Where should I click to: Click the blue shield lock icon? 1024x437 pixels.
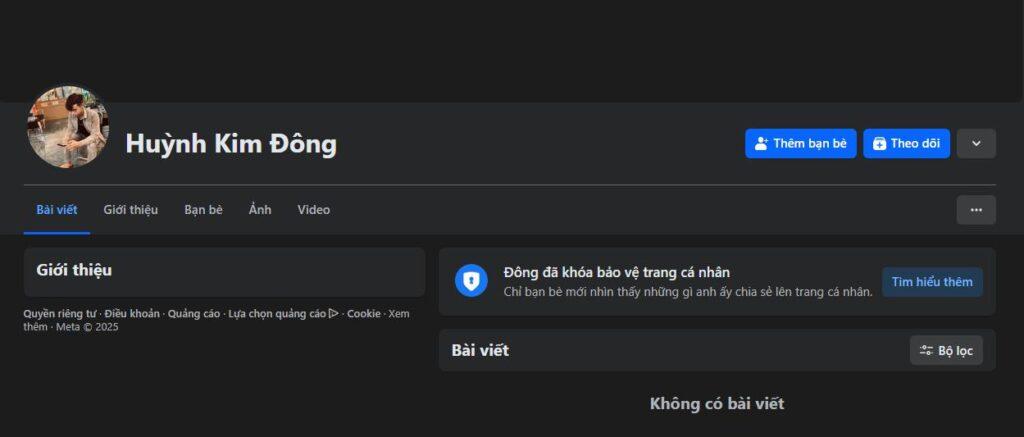[471, 281]
